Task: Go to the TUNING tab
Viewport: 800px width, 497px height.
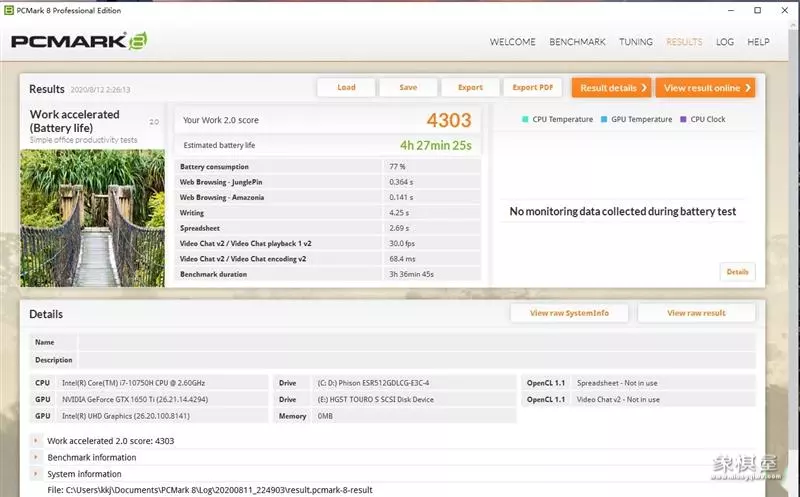Action: [x=636, y=42]
